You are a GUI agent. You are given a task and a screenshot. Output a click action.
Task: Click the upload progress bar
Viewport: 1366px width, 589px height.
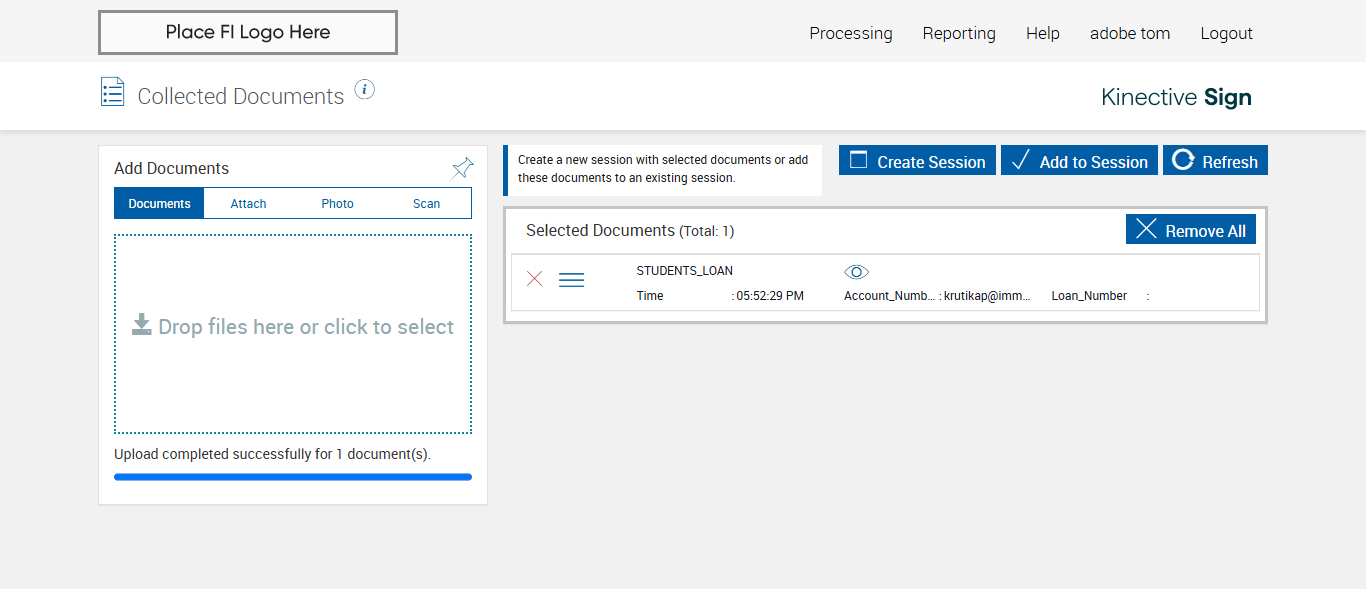coord(292,477)
